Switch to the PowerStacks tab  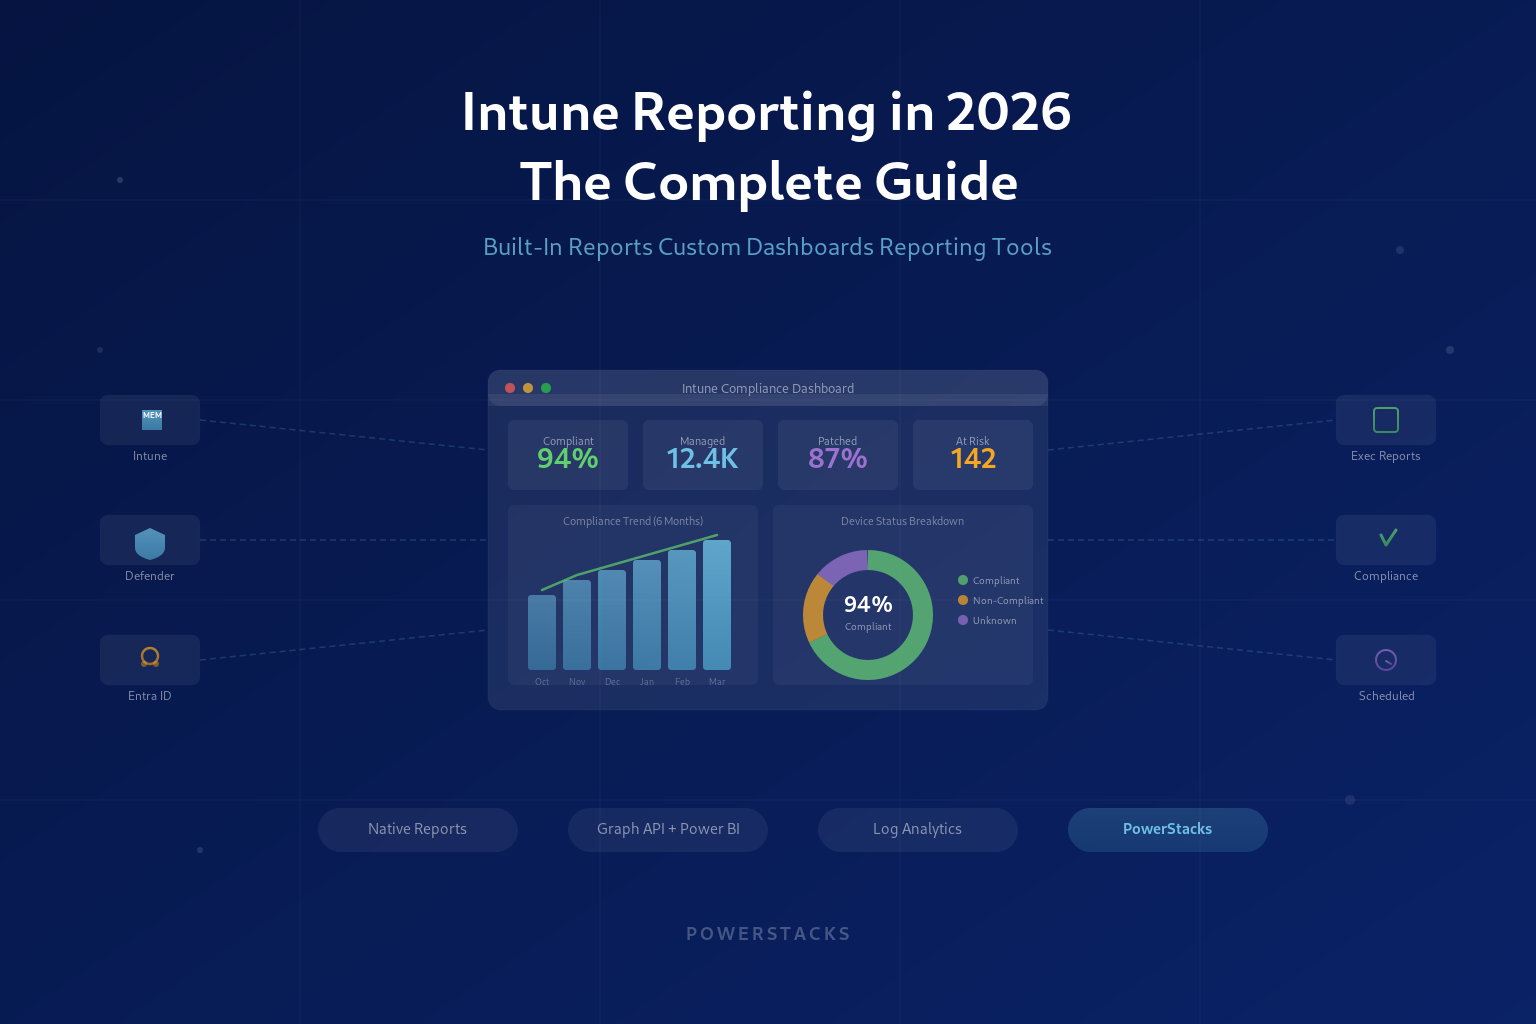point(1167,829)
